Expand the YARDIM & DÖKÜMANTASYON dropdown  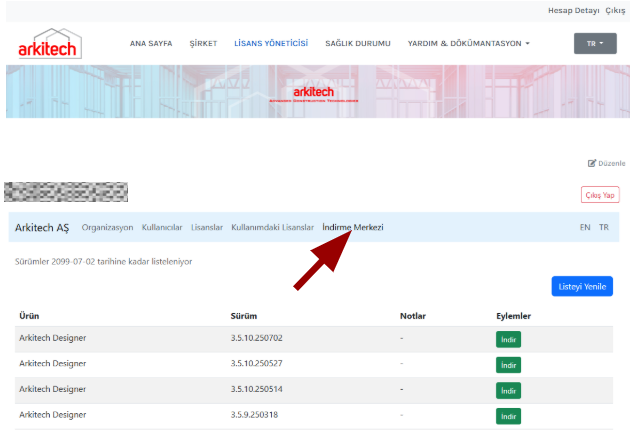coord(468,43)
